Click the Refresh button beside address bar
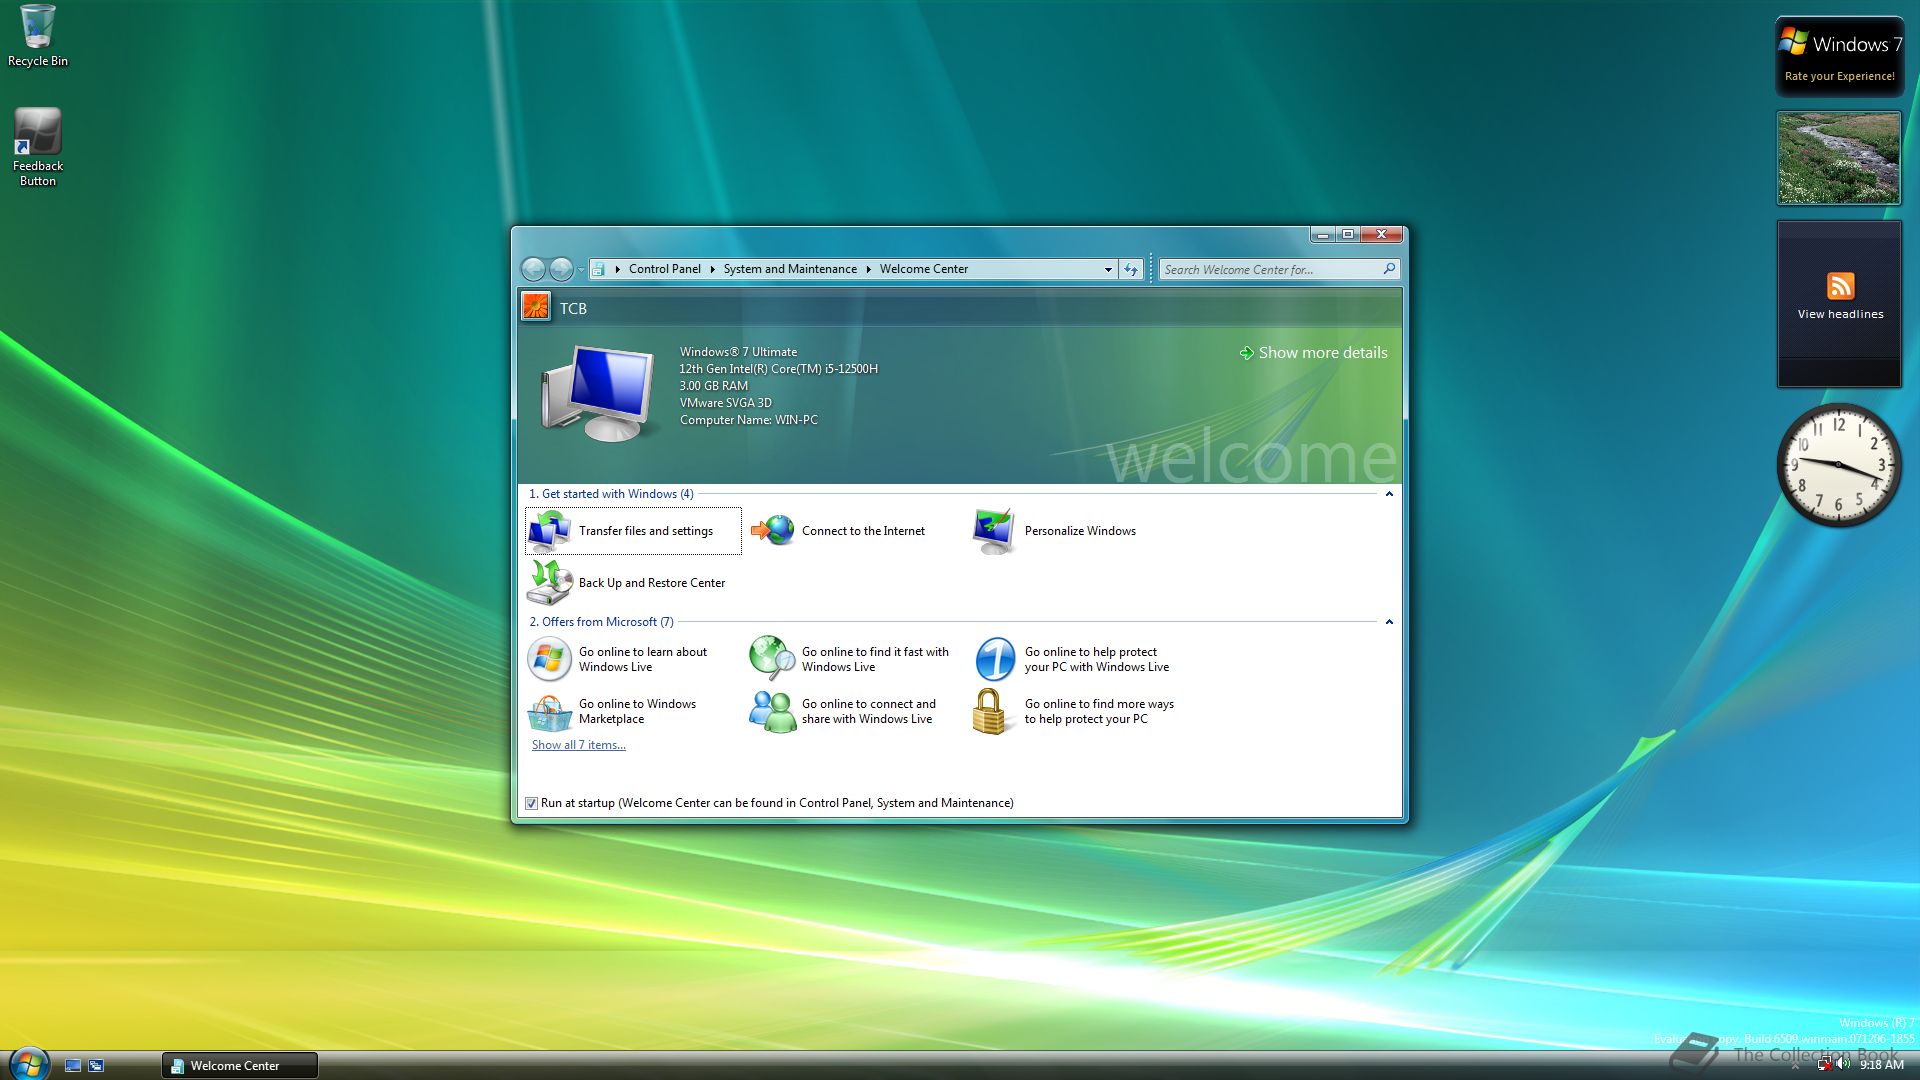This screenshot has height=1080, width=1920. 1131,269
